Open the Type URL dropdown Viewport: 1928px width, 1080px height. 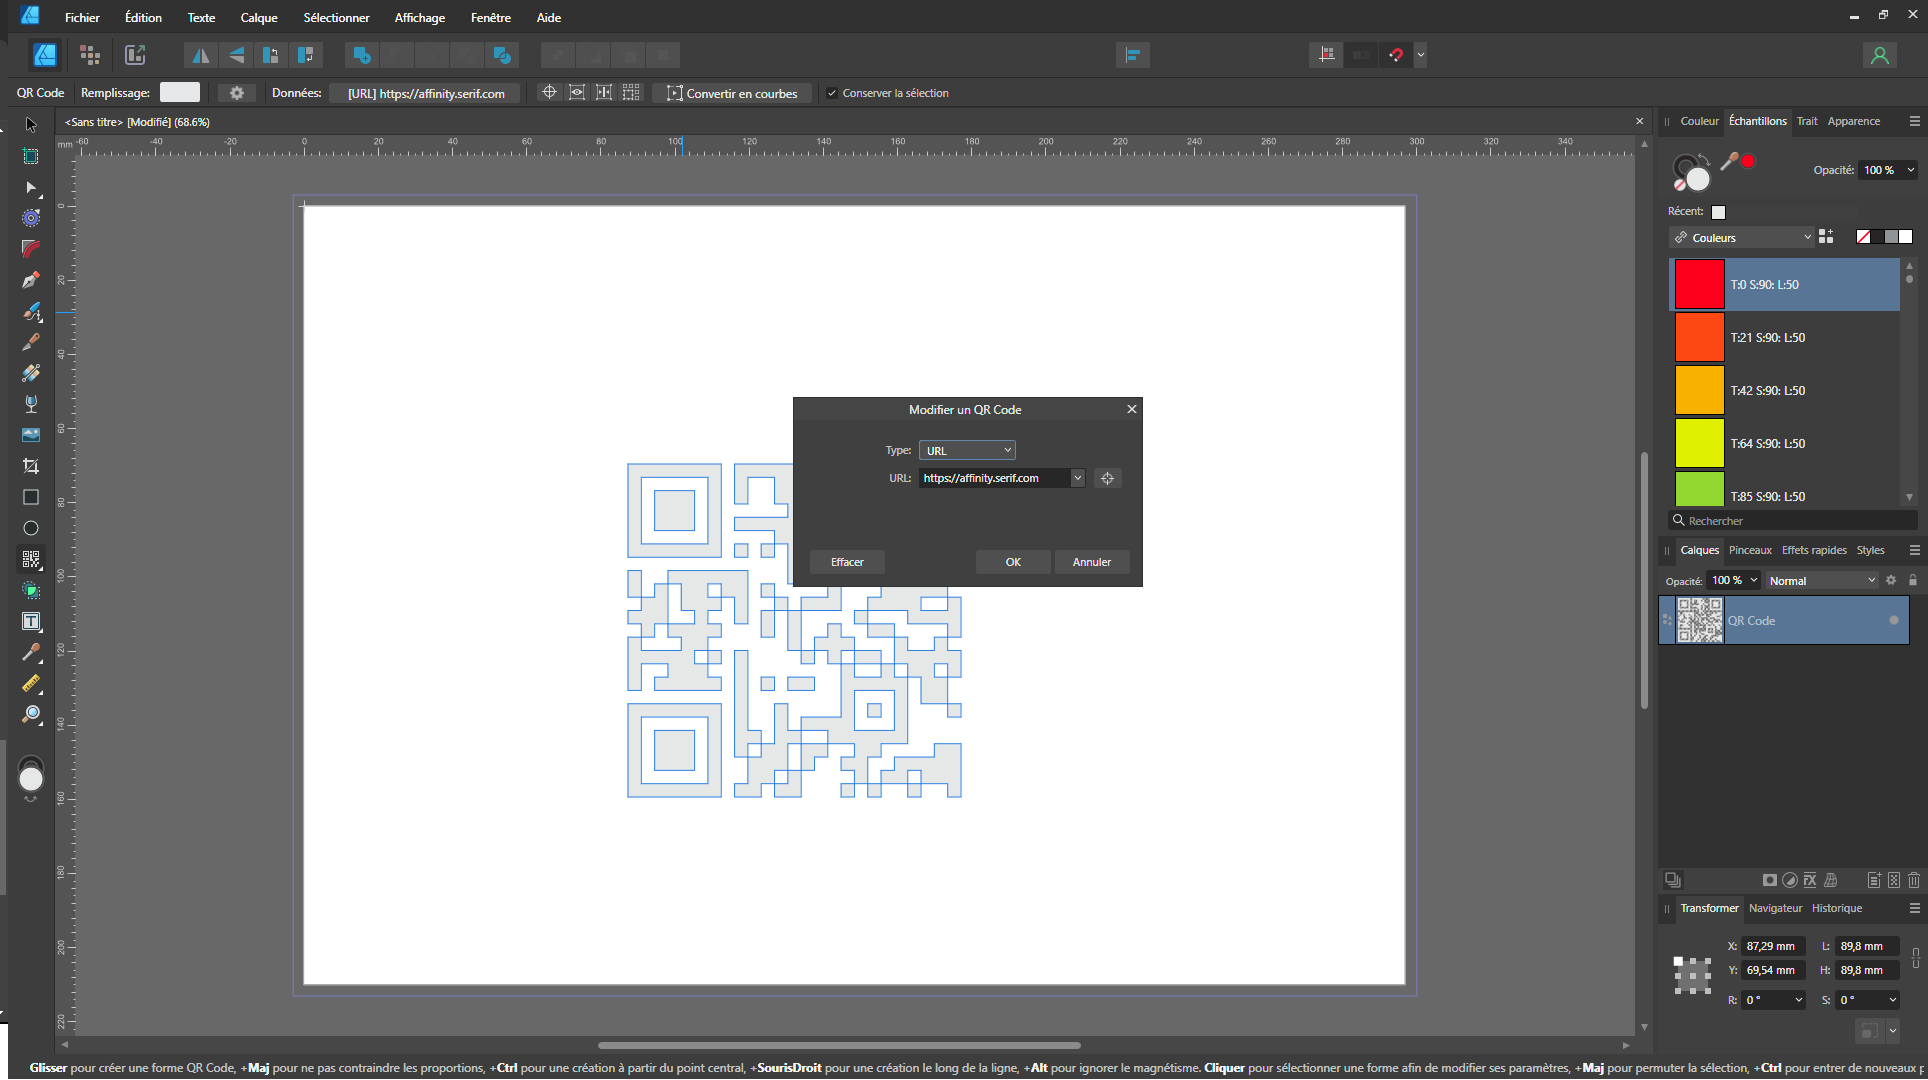pyautogui.click(x=966, y=450)
